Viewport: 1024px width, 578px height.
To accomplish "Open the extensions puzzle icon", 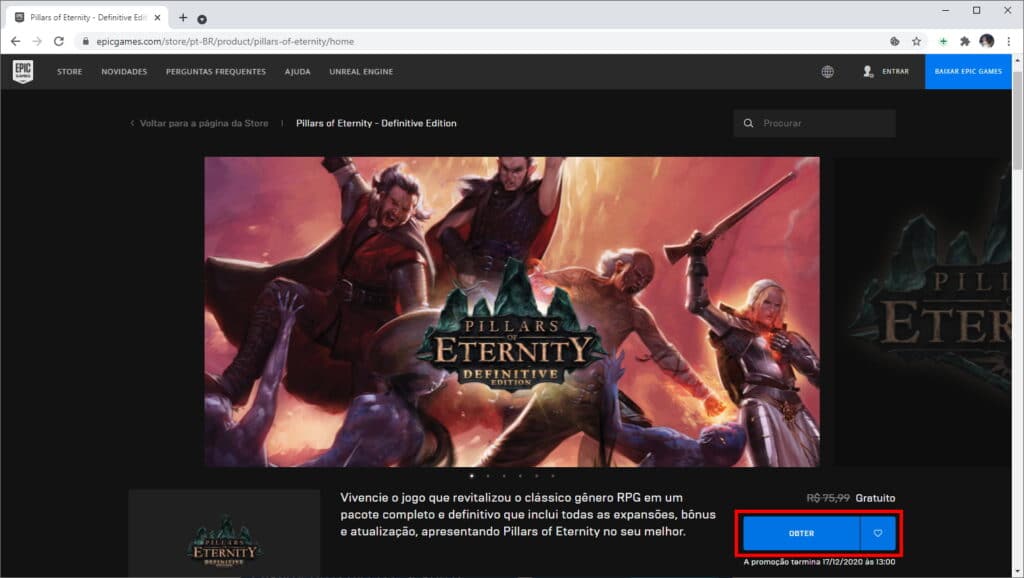I will 965,41.
